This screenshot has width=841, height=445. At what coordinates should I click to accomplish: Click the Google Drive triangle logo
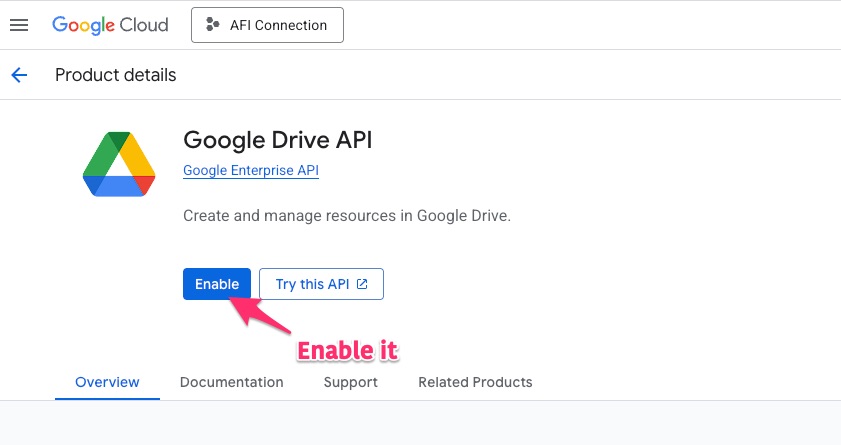tap(119, 166)
